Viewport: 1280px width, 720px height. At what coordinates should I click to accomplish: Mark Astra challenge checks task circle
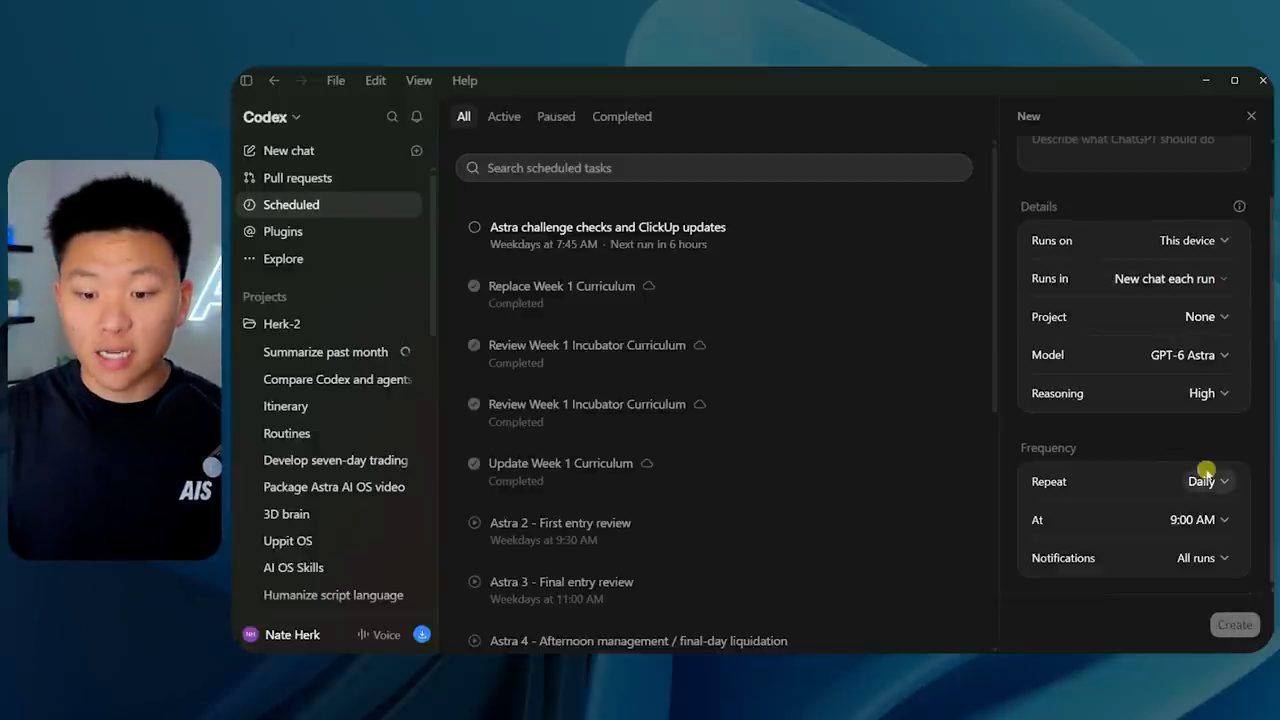(475, 227)
